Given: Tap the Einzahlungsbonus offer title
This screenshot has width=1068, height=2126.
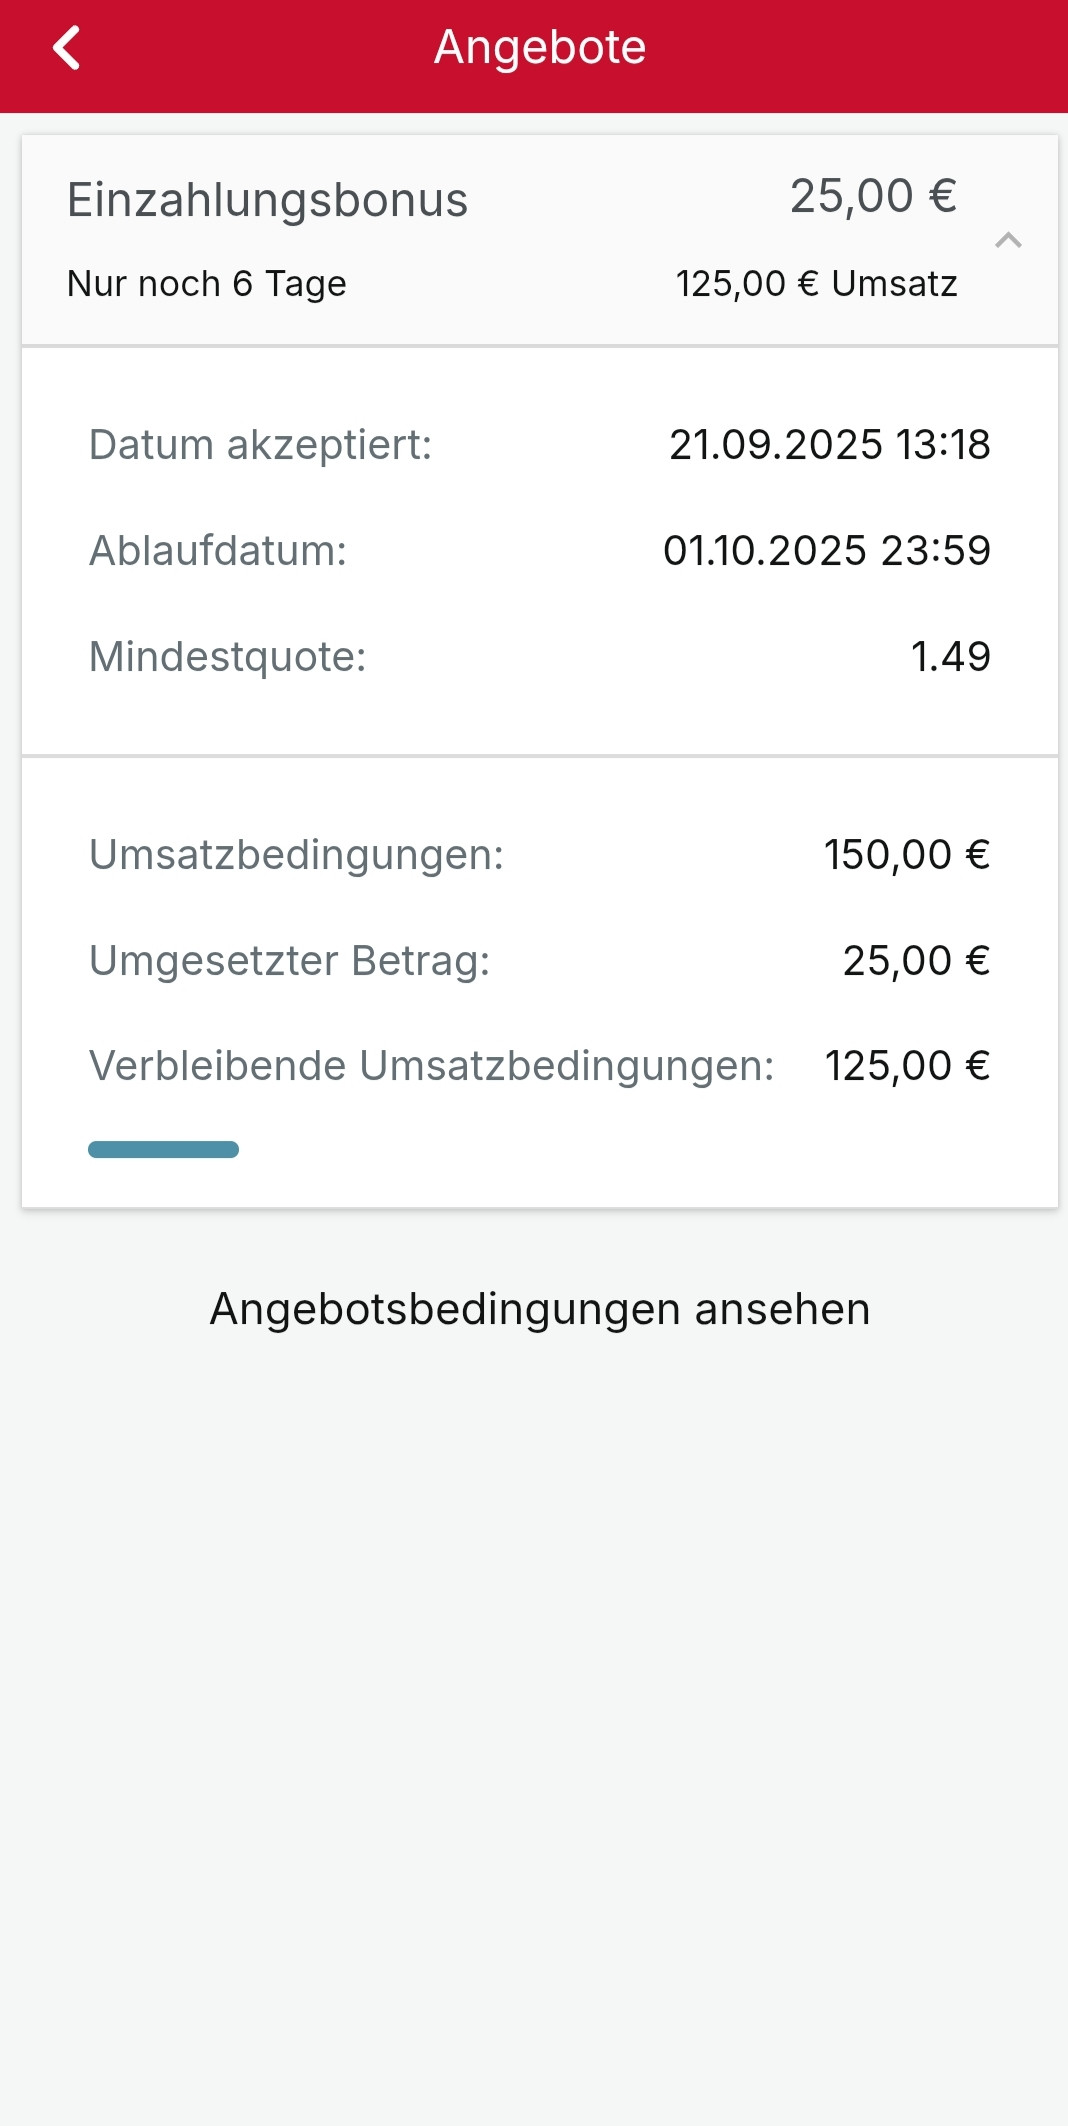Looking at the screenshot, I should (267, 200).
